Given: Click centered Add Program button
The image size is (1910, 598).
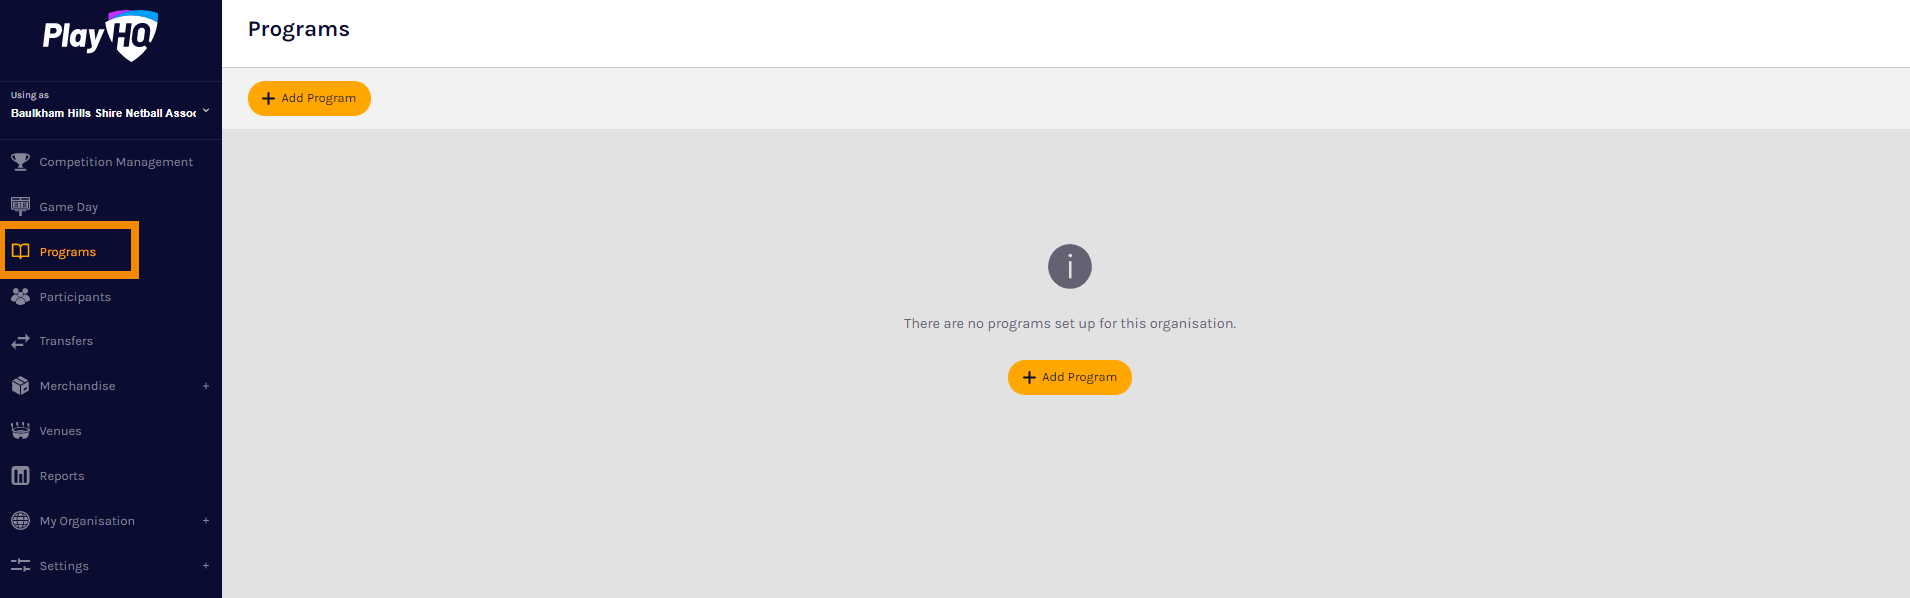Looking at the screenshot, I should pos(1069,377).
